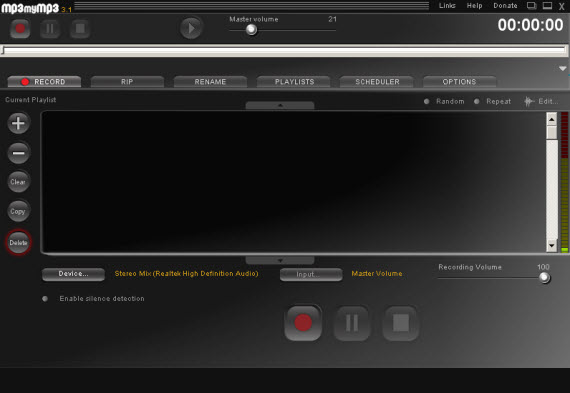Viewport: 570px width, 393px height.
Task: Start recording with large red record button
Action: pos(303,323)
